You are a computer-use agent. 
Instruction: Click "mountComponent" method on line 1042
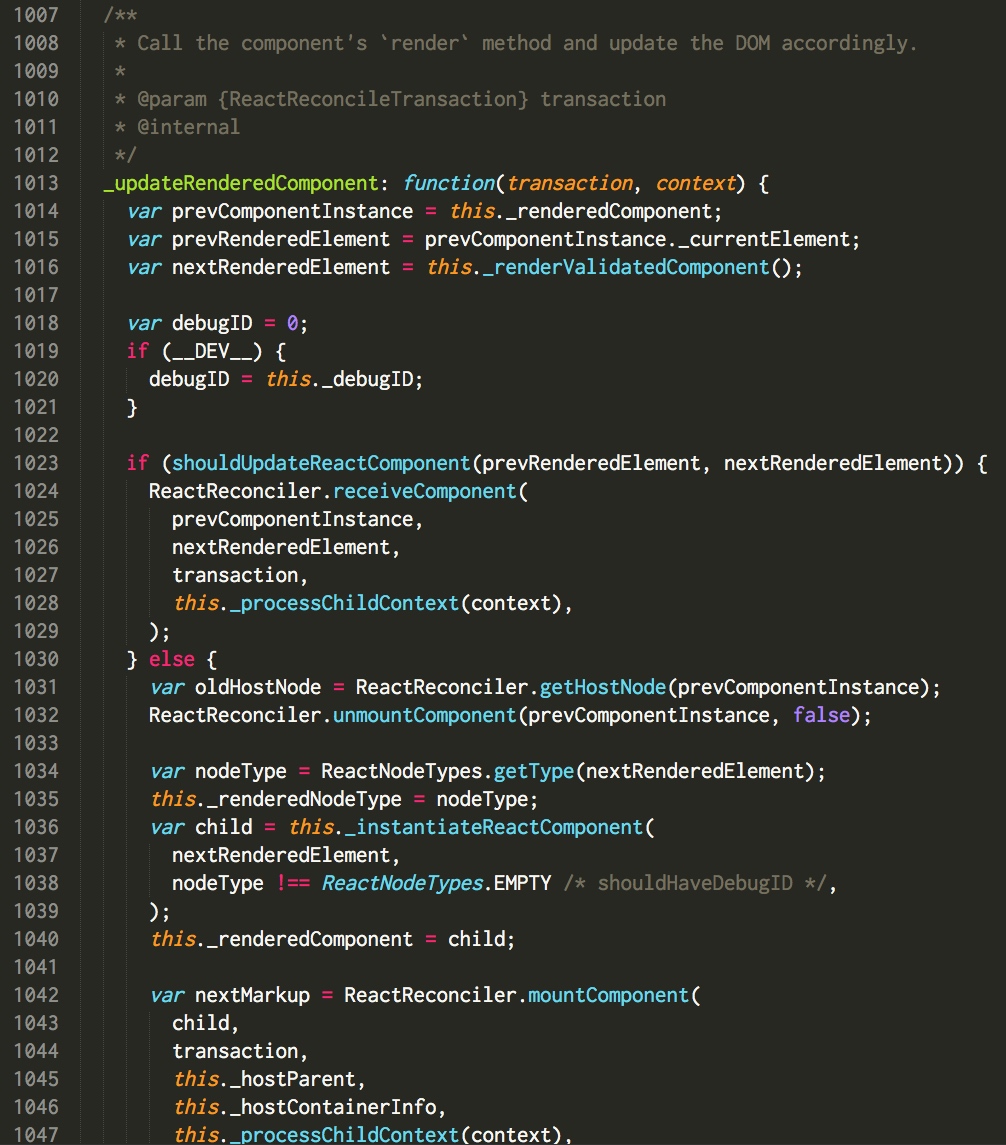tap(608, 995)
